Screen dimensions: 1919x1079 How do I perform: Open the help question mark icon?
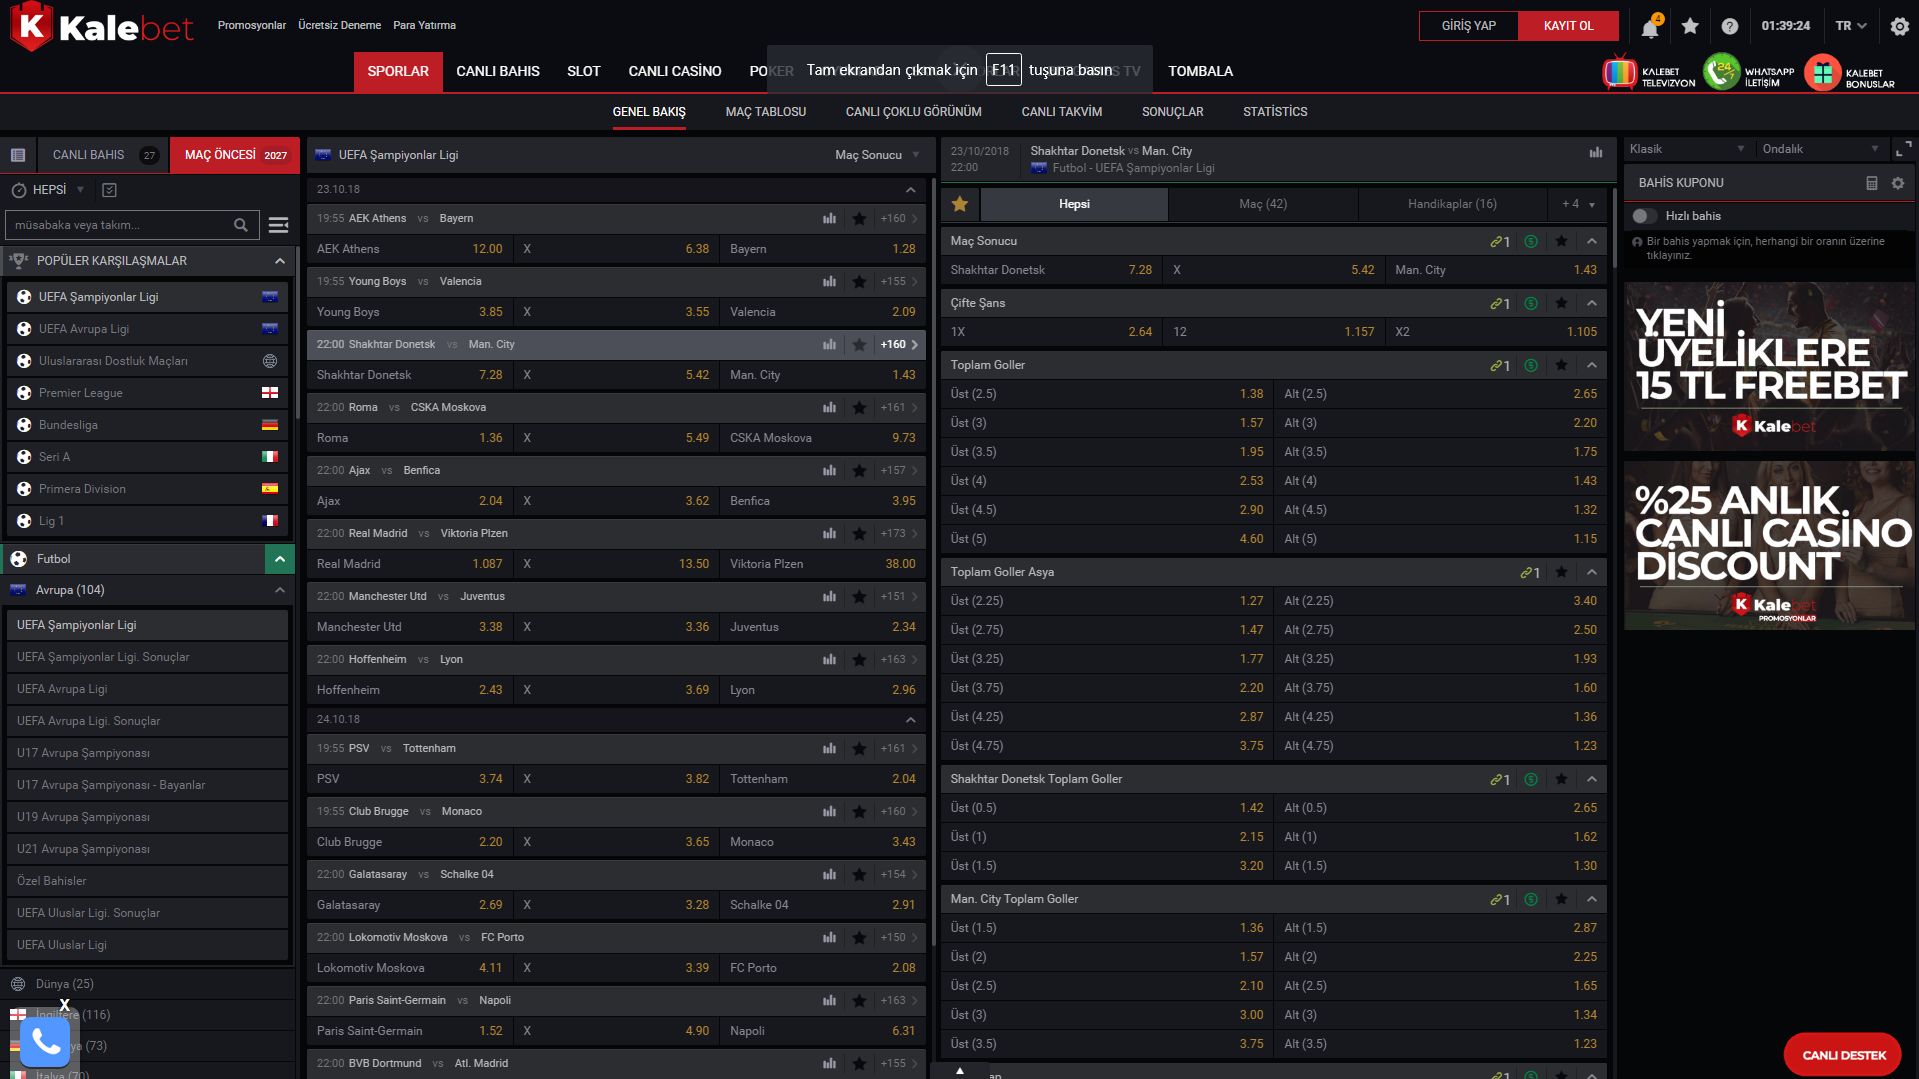(x=1730, y=26)
